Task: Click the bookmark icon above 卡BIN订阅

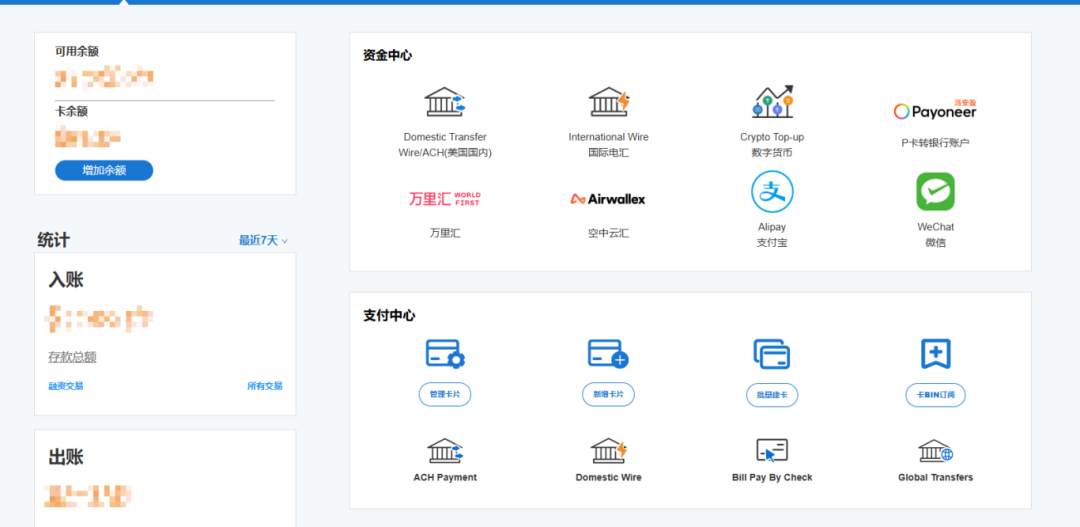Action: tap(935, 353)
